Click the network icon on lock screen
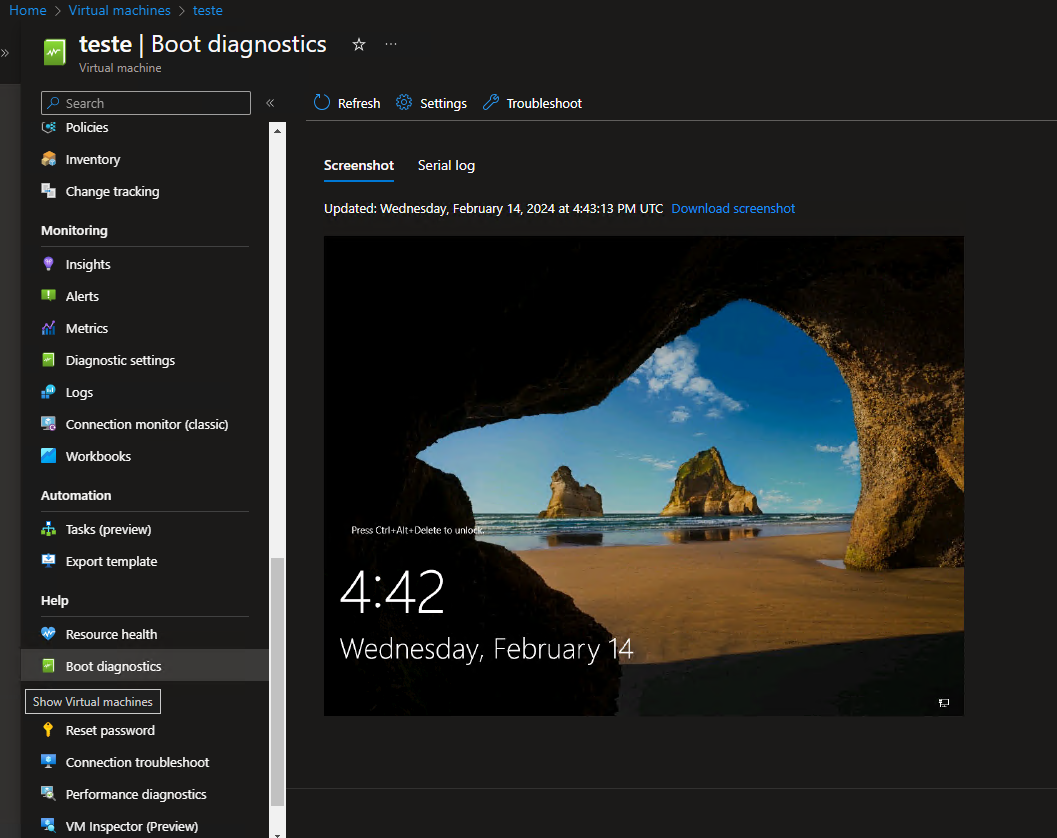The width and height of the screenshot is (1057, 838). click(x=944, y=702)
